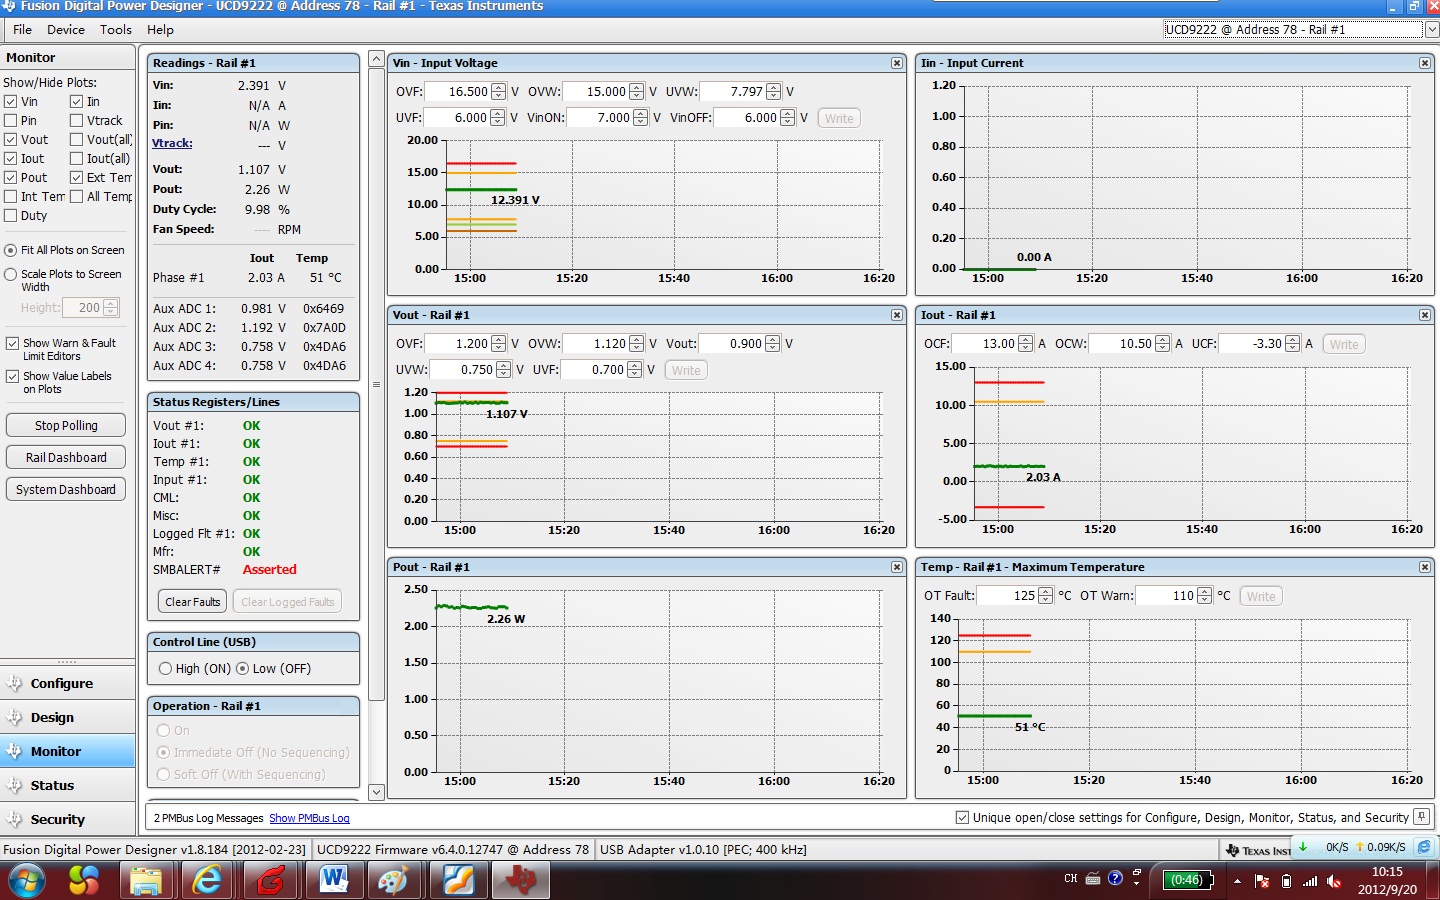Click the Vout setpoint 0.900 input field
This screenshot has height=900, width=1440.
(732, 344)
